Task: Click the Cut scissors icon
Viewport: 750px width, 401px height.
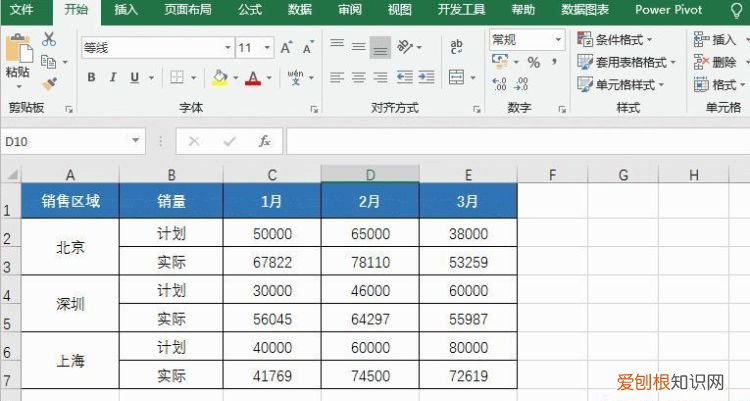Action: point(49,39)
